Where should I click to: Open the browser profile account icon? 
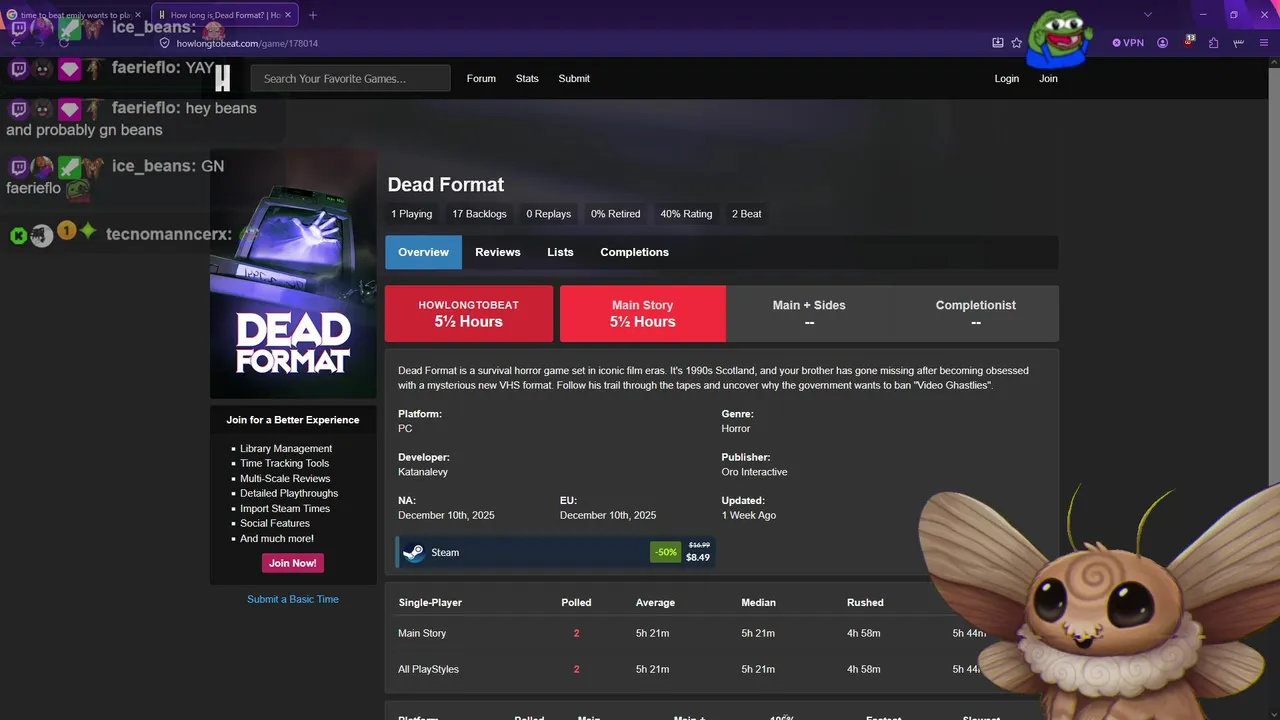click(1163, 43)
